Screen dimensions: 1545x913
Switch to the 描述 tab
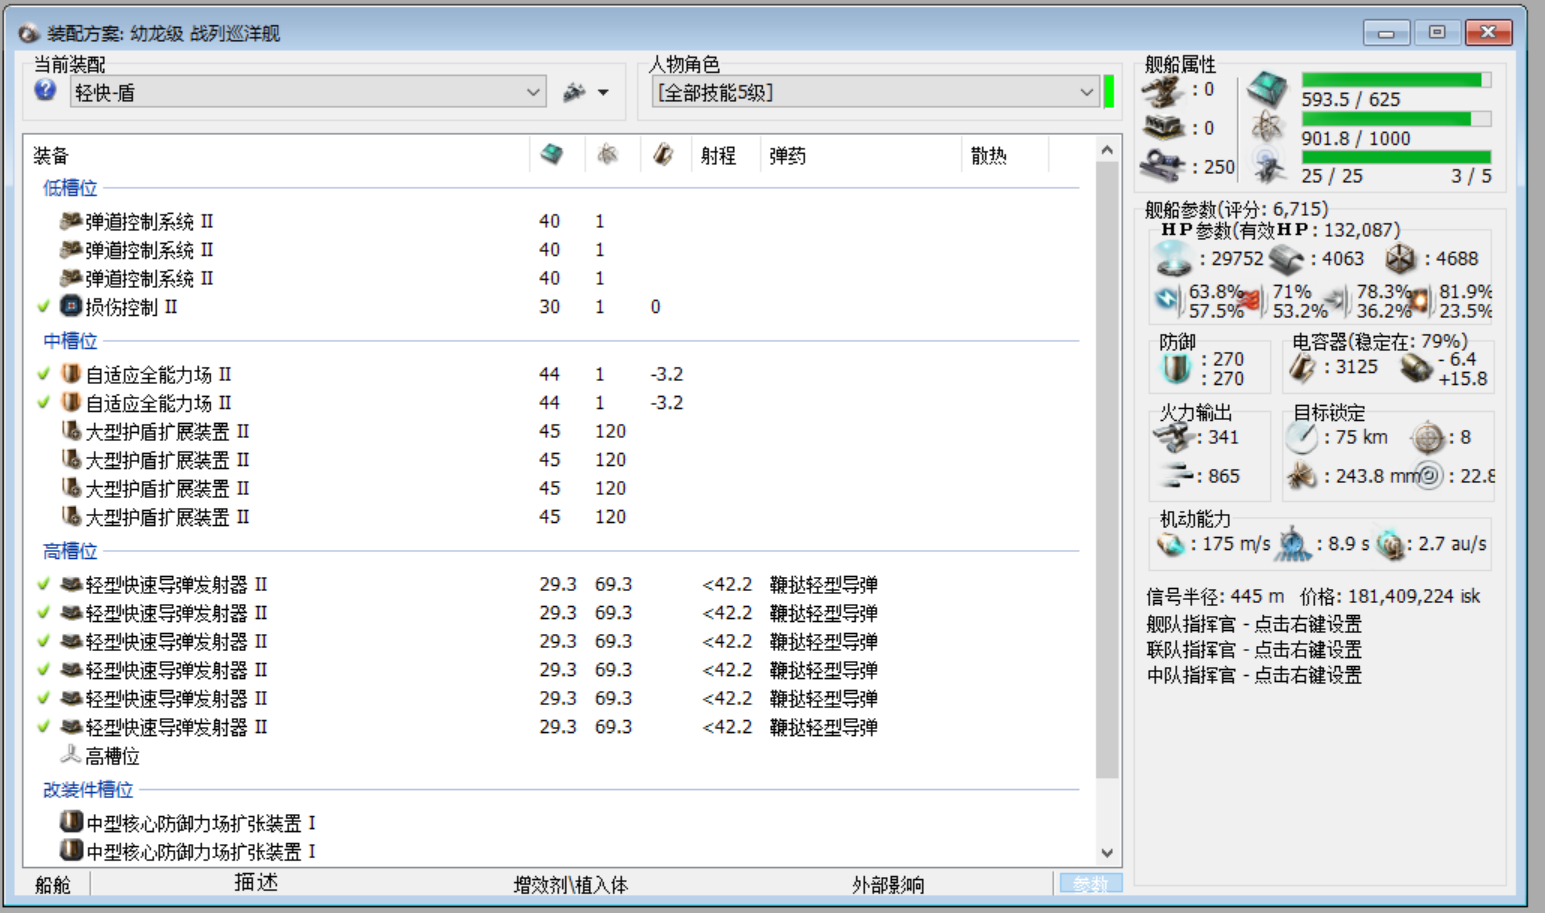[x=256, y=882]
